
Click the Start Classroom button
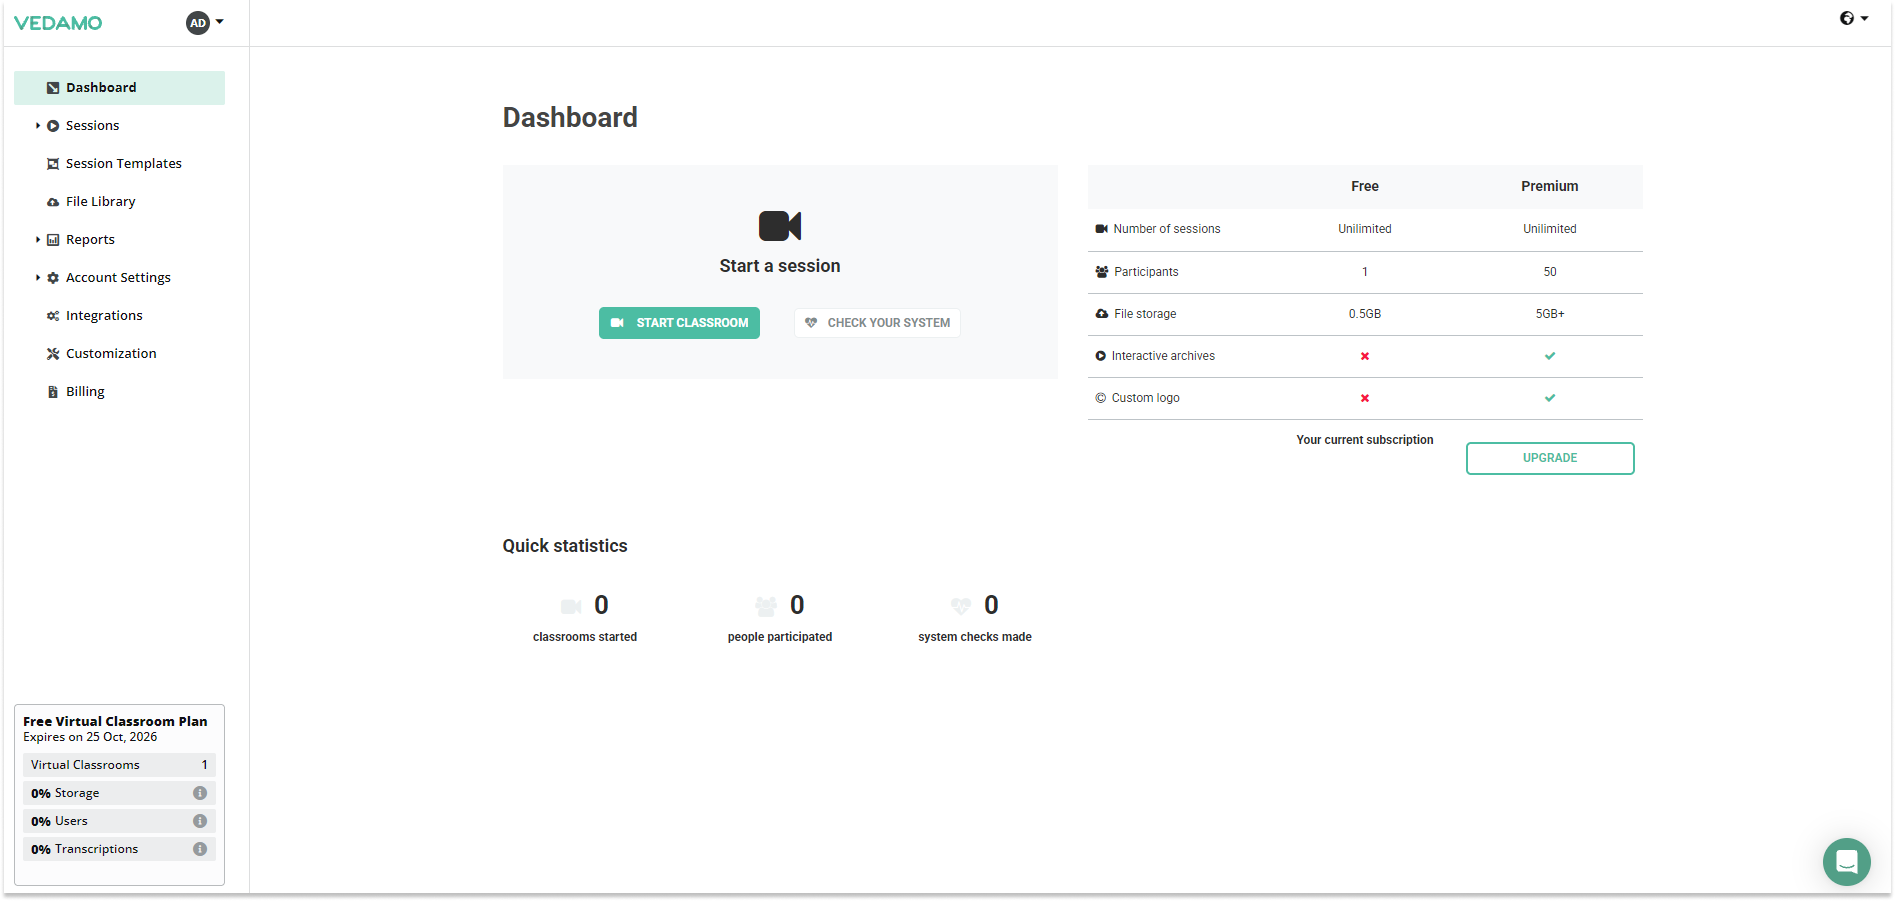[x=679, y=323]
